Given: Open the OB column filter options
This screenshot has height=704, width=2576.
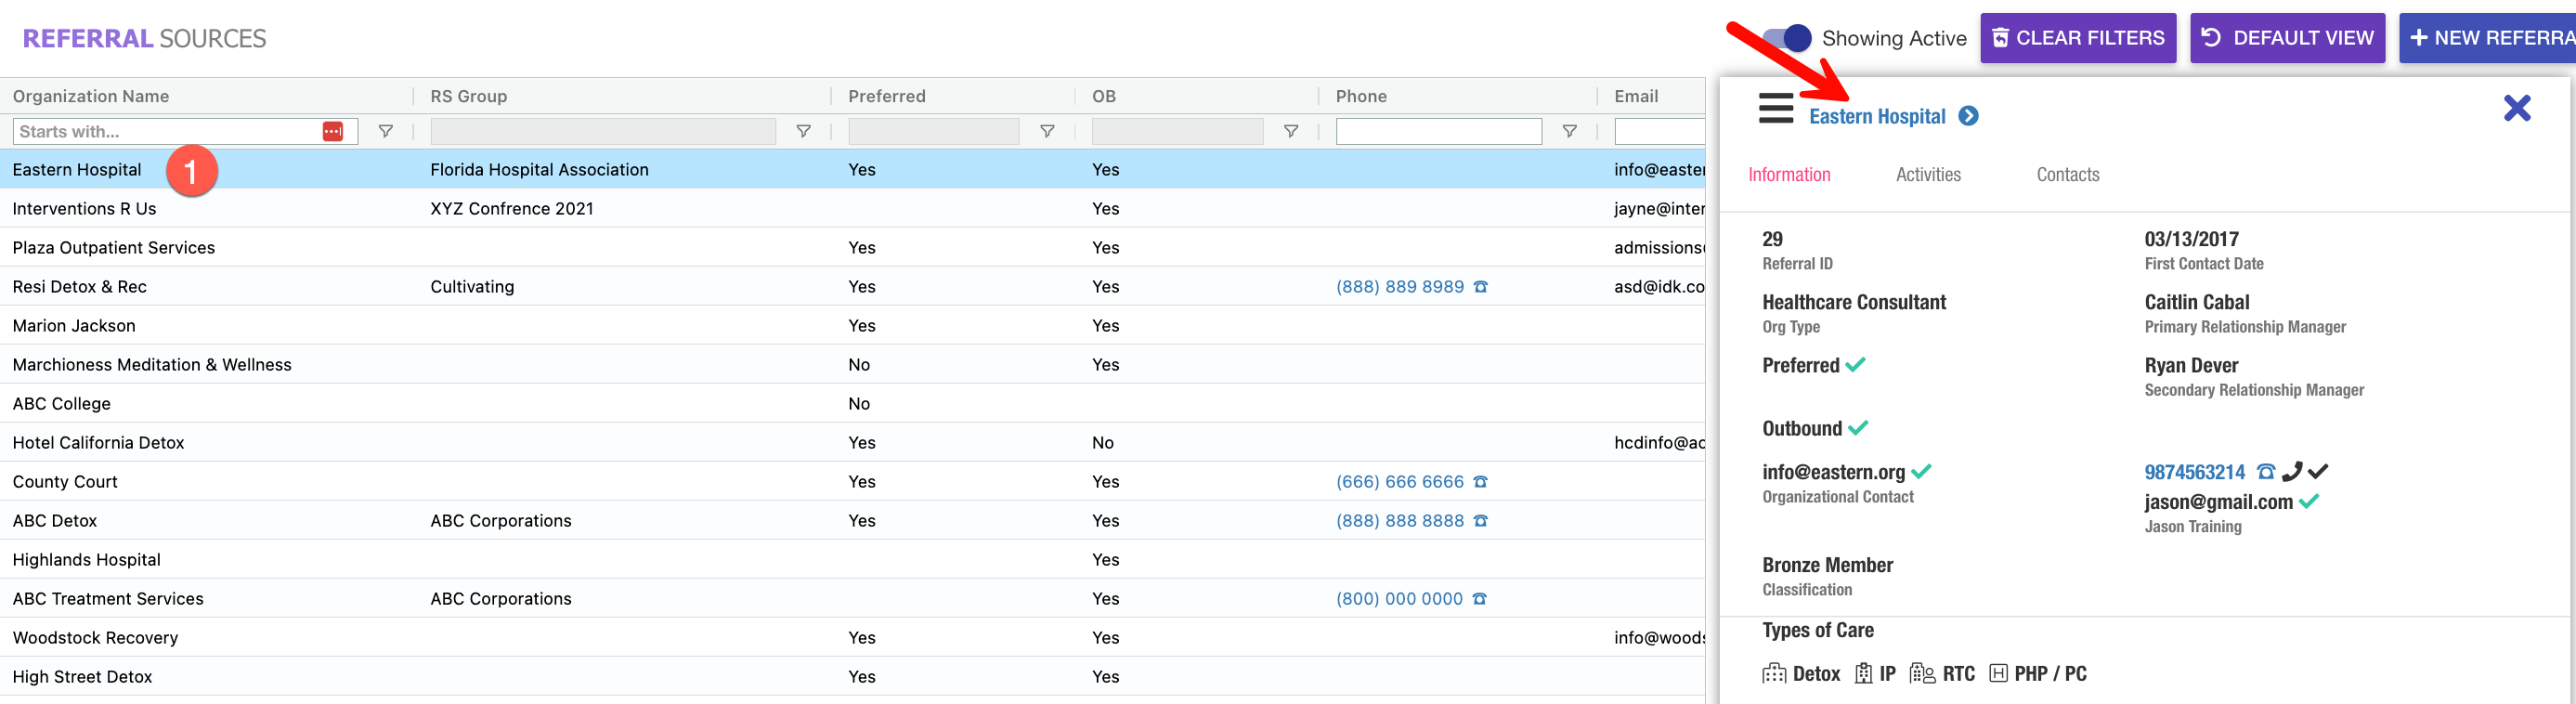Looking at the screenshot, I should [x=1291, y=131].
